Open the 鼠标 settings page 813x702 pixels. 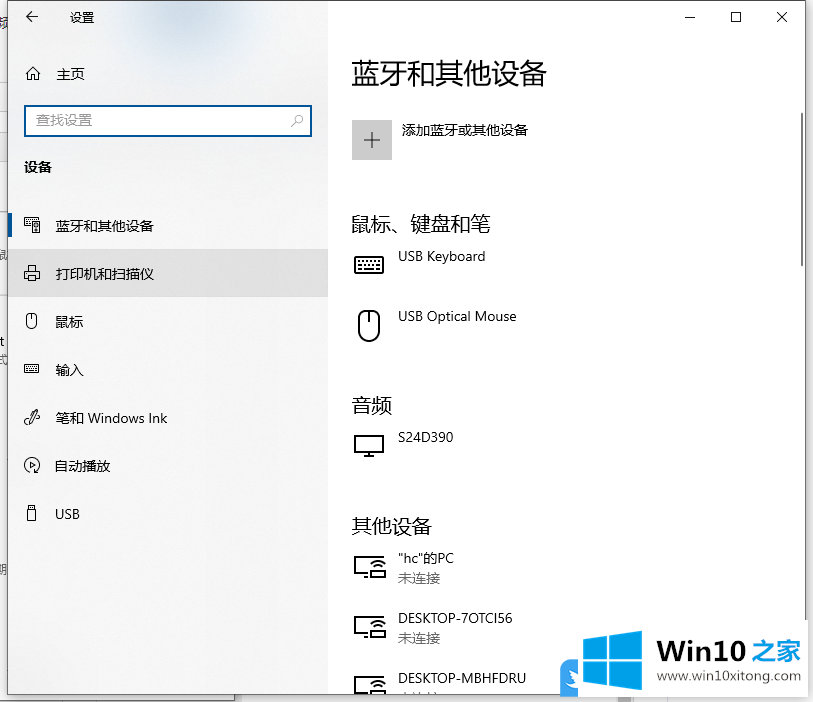click(x=69, y=322)
